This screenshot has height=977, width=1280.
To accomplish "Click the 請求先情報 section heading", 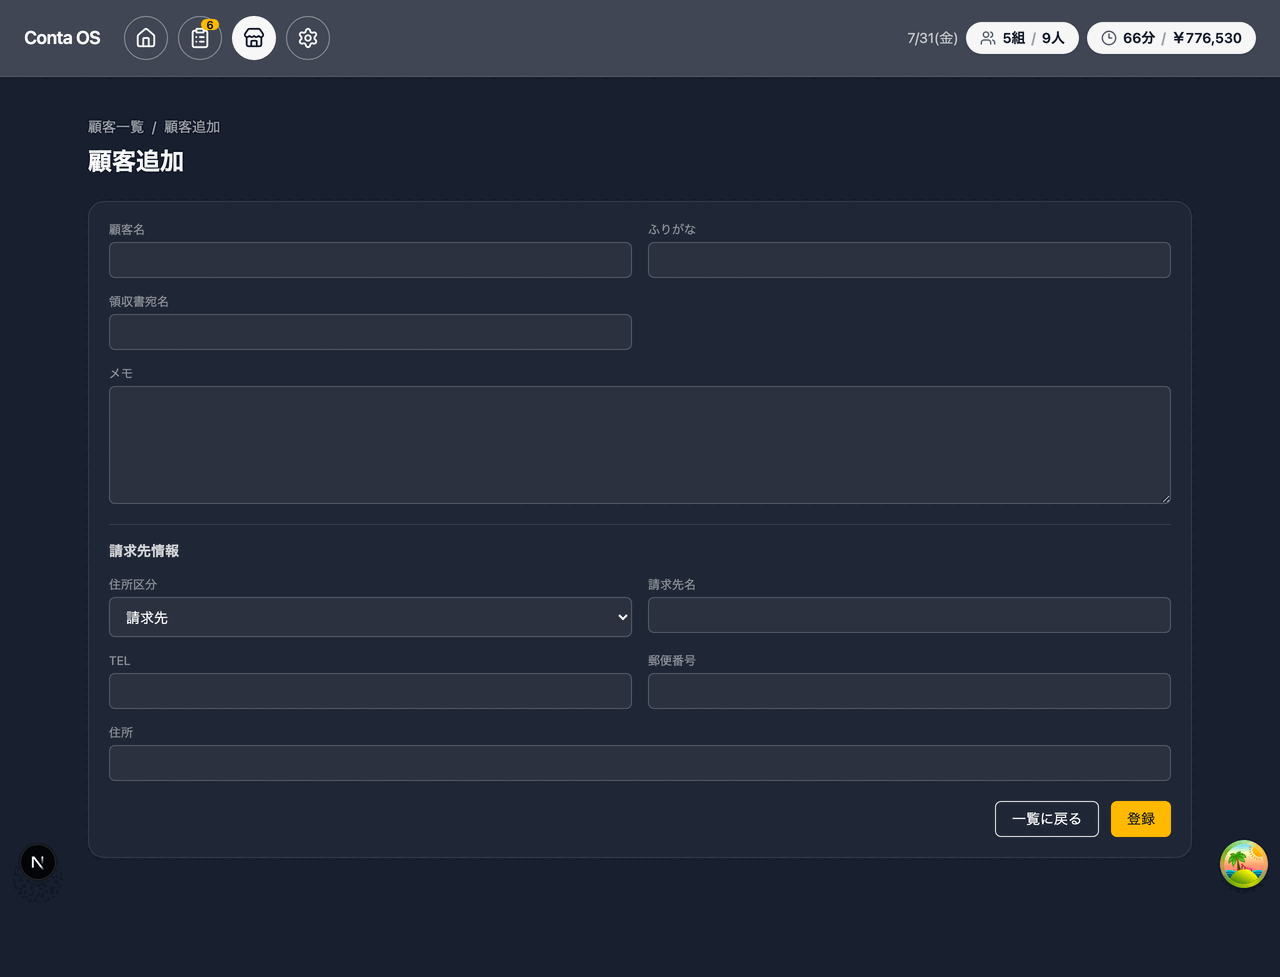I will (144, 551).
